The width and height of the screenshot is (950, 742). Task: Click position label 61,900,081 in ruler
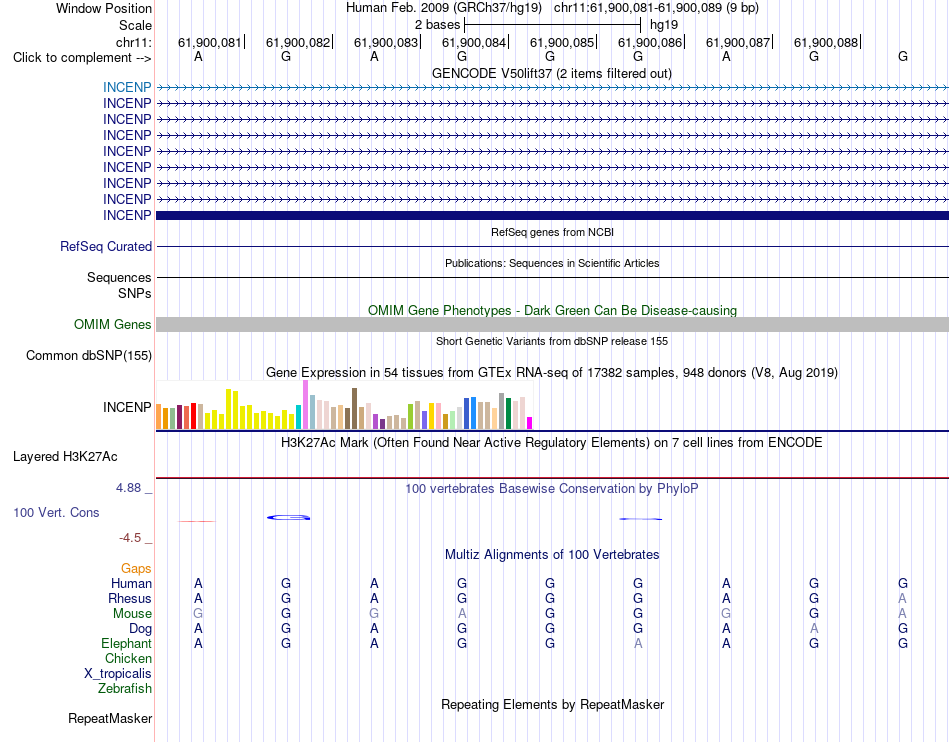210,42
